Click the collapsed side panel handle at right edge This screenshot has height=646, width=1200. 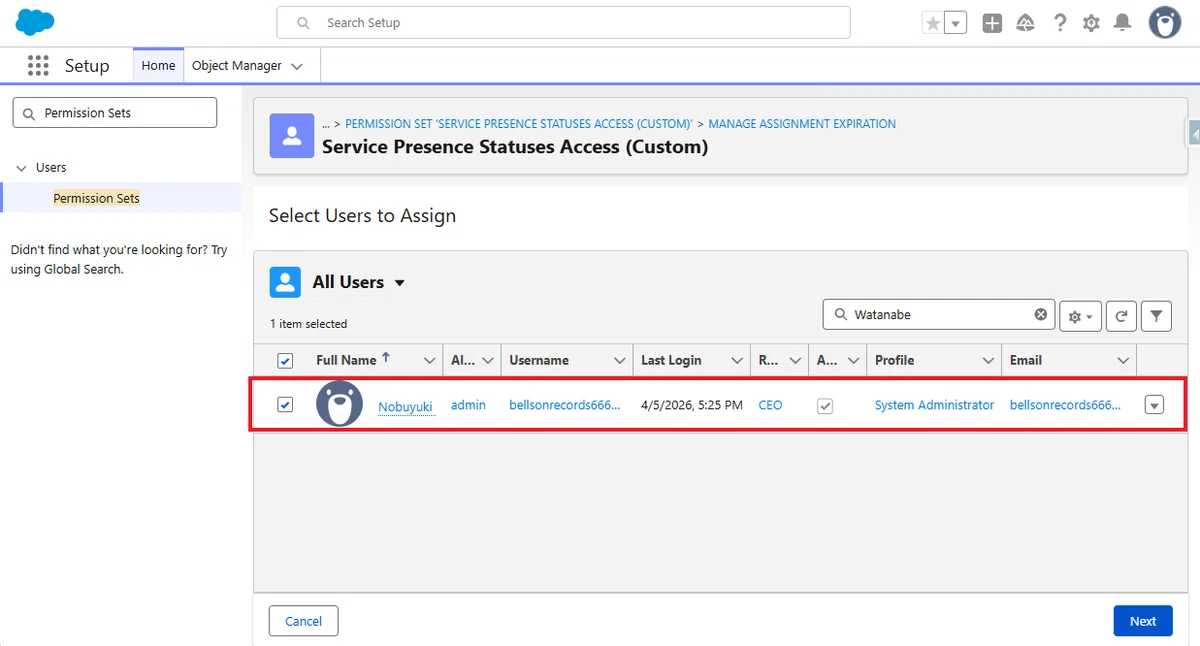(1193, 133)
